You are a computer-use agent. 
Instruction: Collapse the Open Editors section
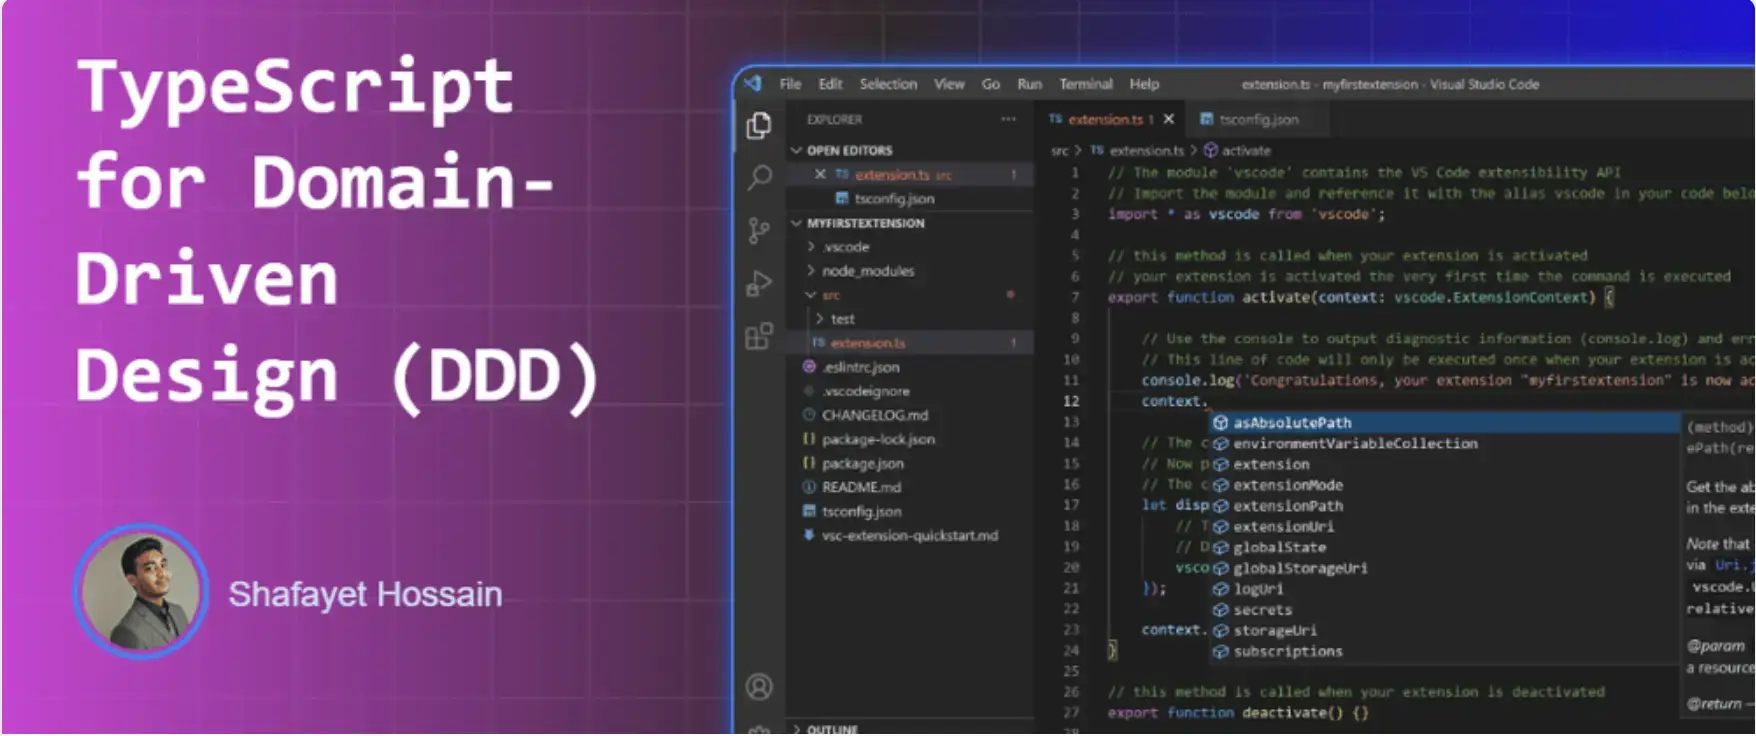pos(849,150)
